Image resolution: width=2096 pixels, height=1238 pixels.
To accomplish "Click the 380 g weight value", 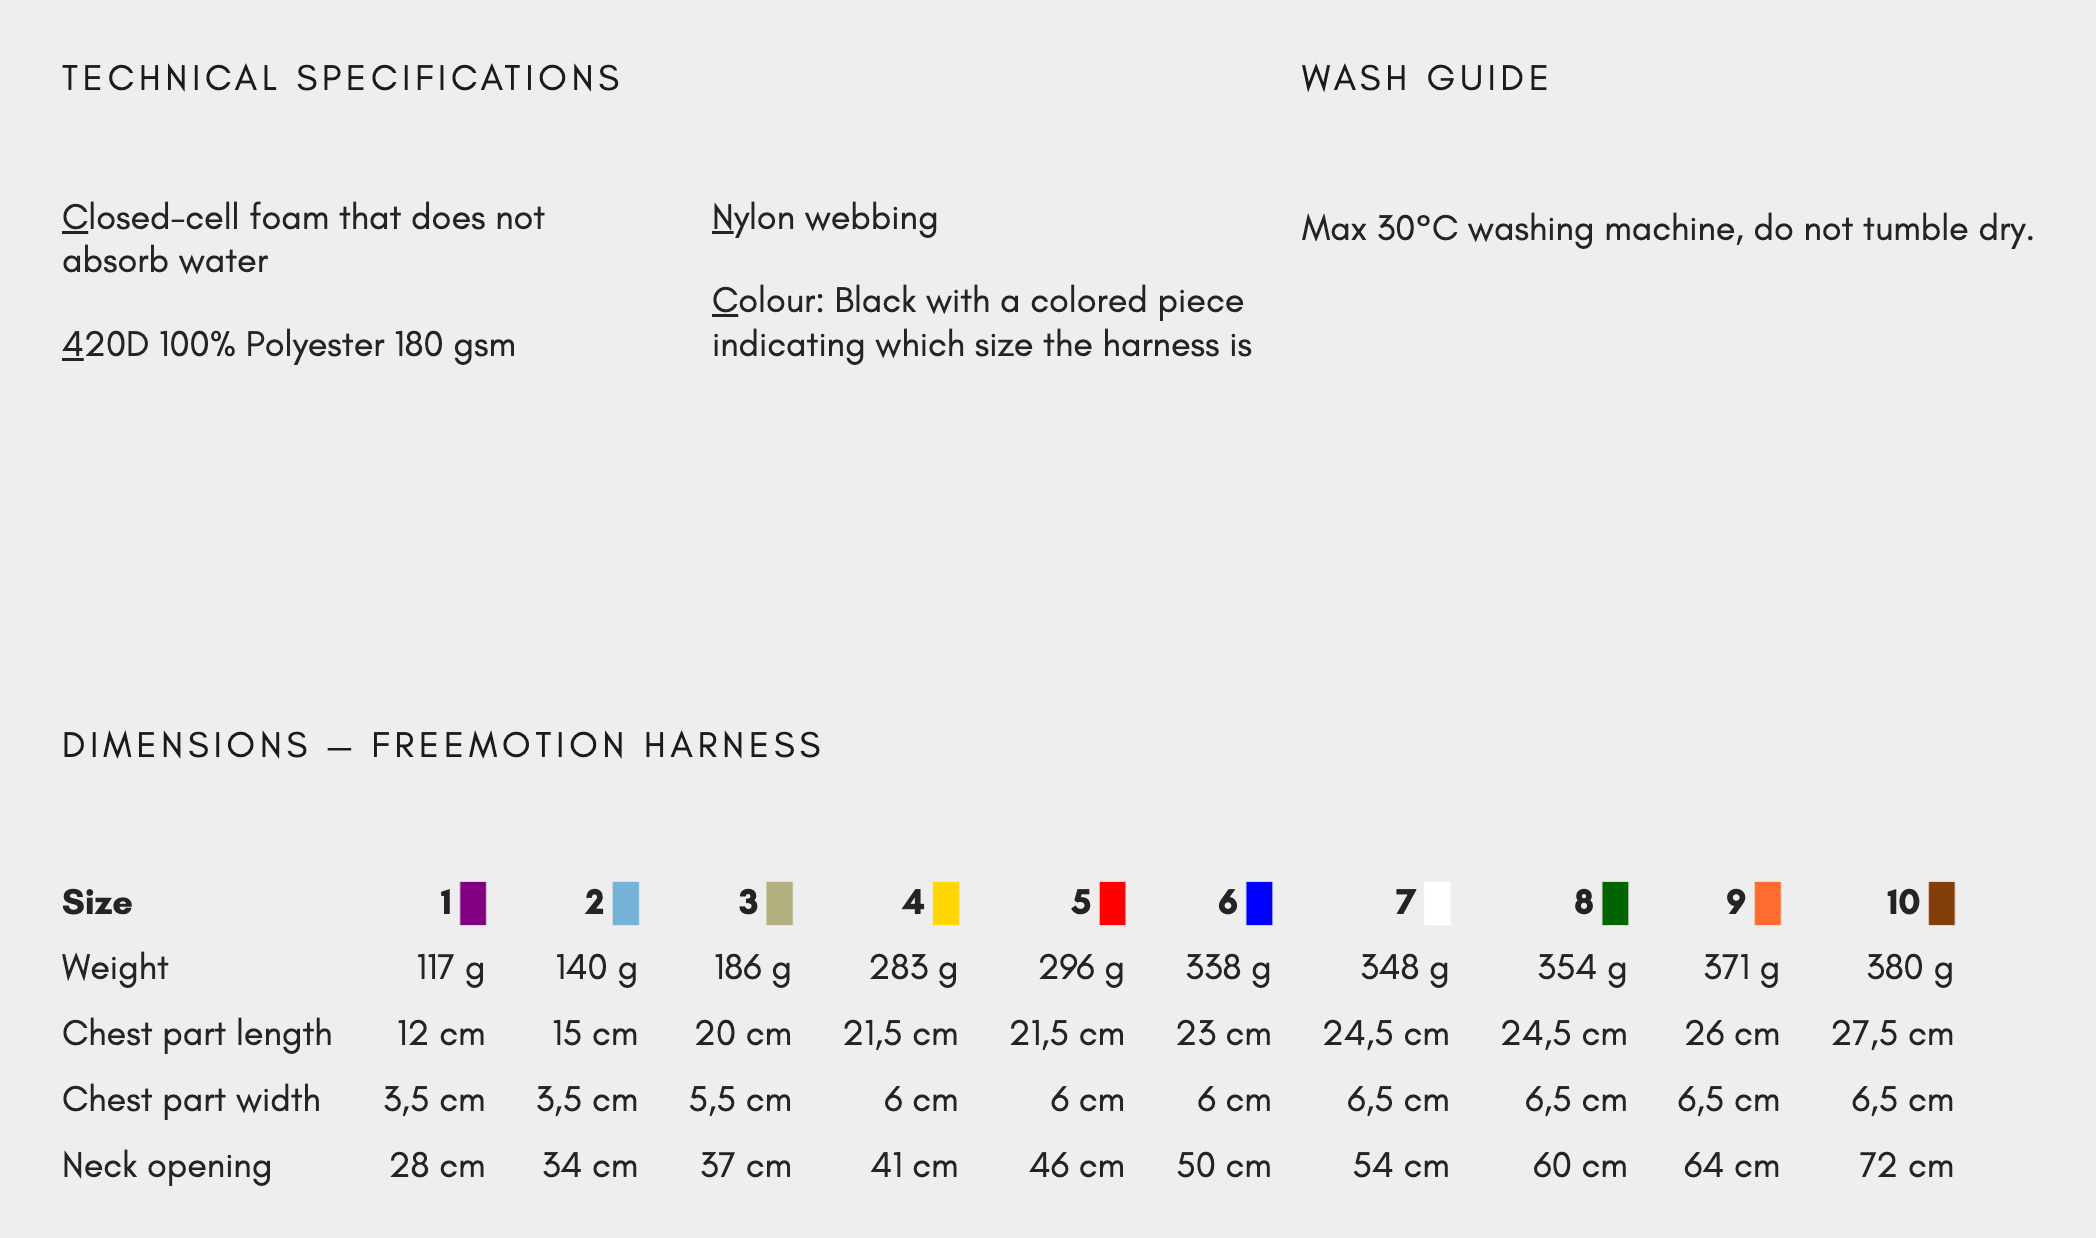I will [1909, 968].
